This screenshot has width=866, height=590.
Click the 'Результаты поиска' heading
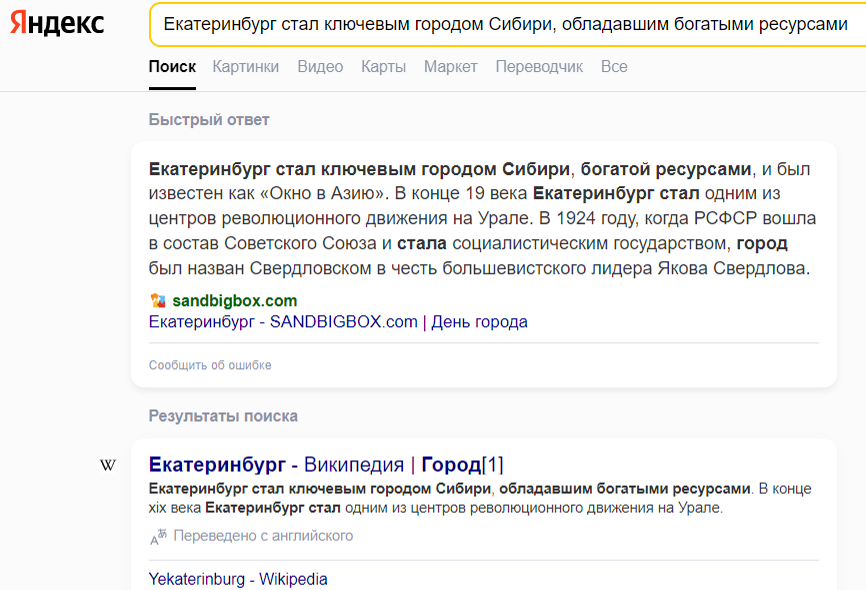[223, 416]
